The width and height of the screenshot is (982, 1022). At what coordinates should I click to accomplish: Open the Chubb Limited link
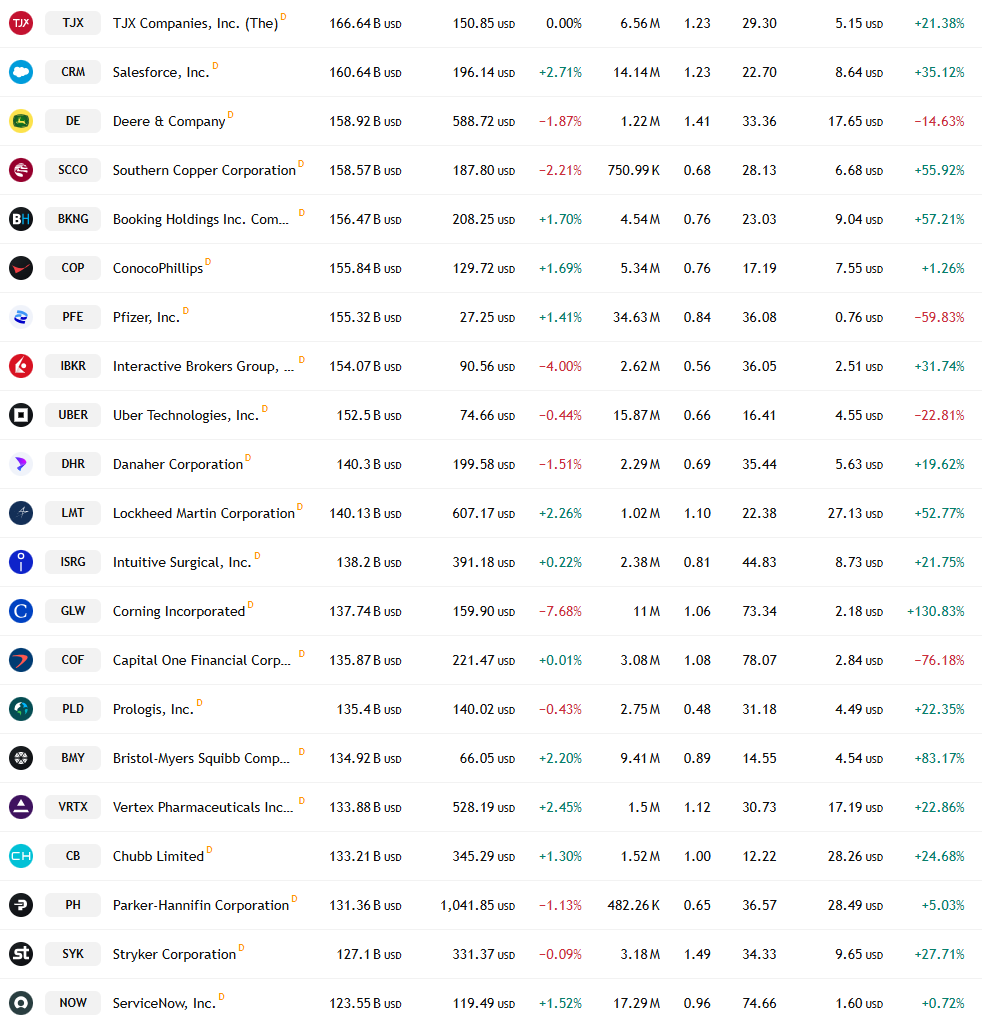(x=158, y=856)
